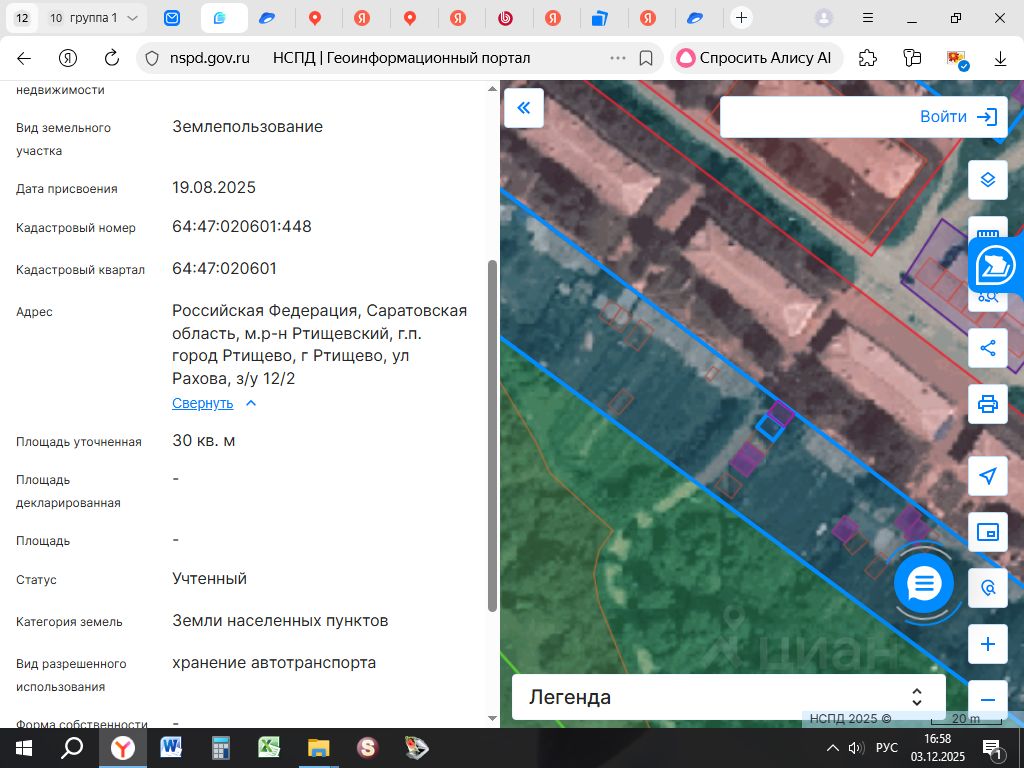Toggle the overview mini-map
The width and height of the screenshot is (1024, 768).
point(987,532)
